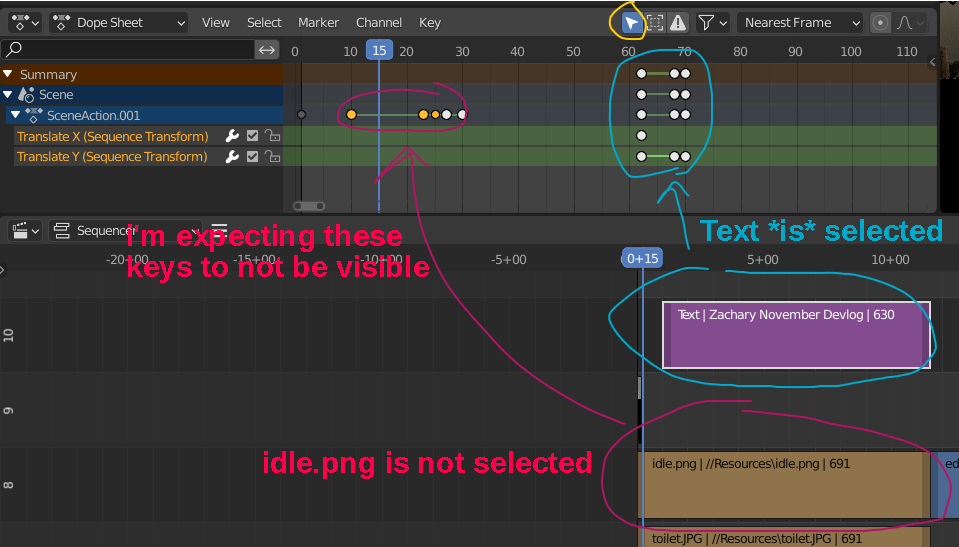Select the SceneAction.001 channel
Screen dimensions: 959x547
coord(144,115)
